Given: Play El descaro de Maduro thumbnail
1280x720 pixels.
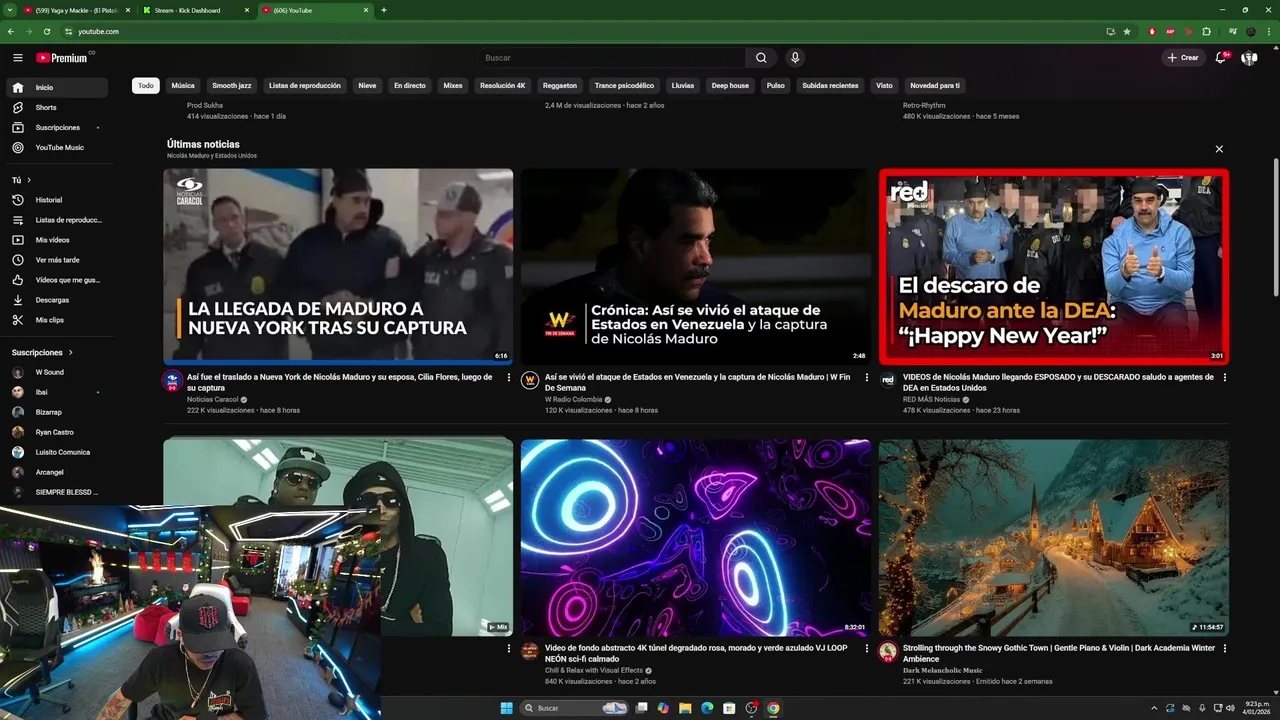Looking at the screenshot, I should click(1054, 266).
